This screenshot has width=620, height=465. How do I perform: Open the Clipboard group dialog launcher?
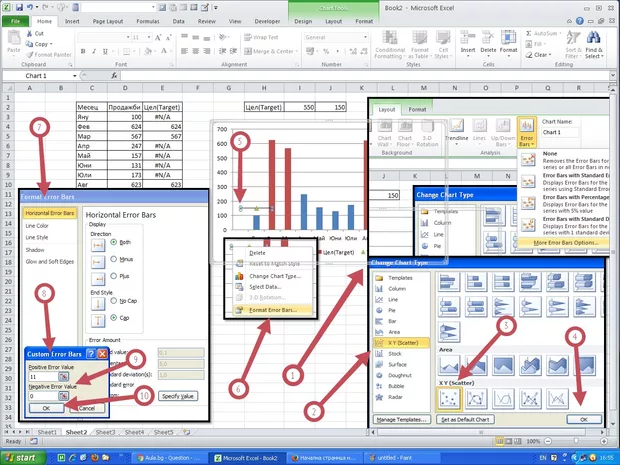pyautogui.click(x=70, y=64)
